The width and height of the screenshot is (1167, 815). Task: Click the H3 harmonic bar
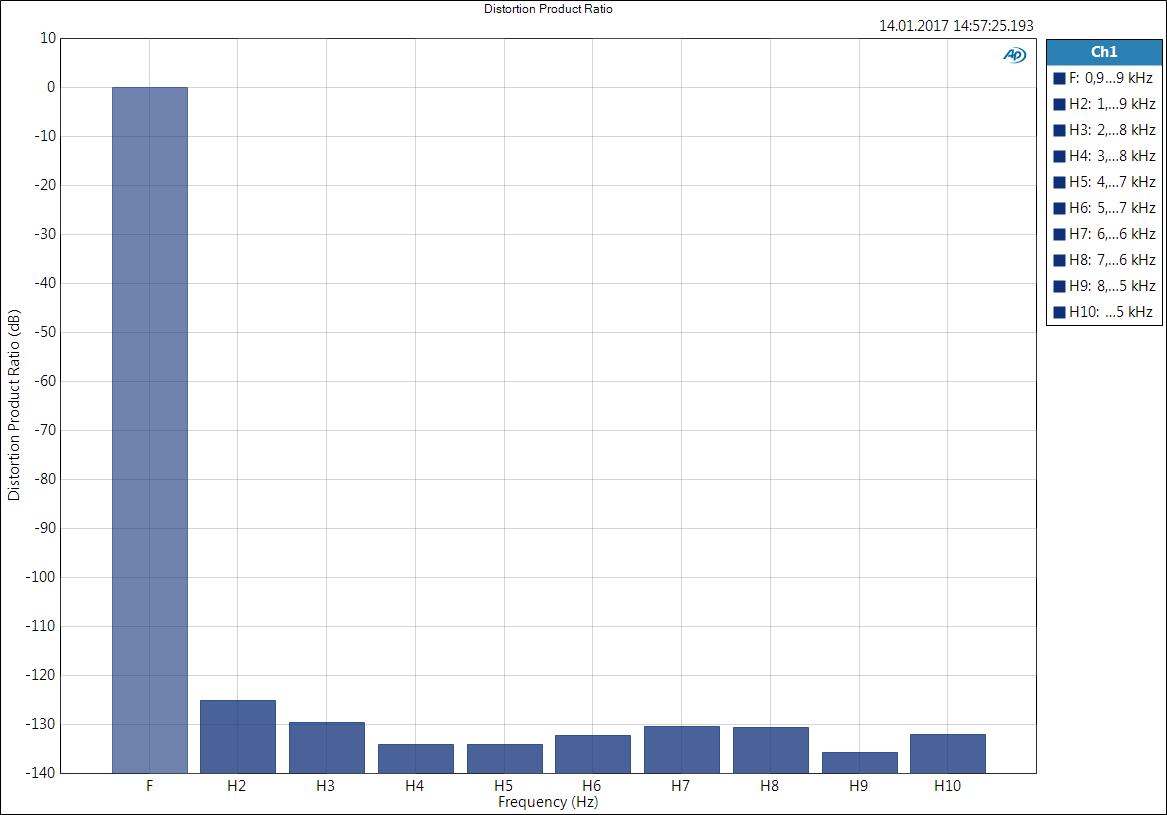click(327, 748)
